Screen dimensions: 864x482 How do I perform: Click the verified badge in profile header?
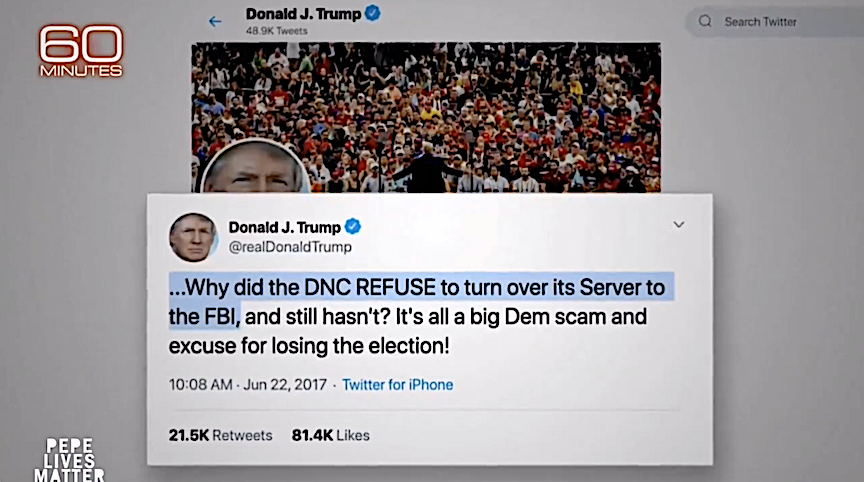point(373,13)
